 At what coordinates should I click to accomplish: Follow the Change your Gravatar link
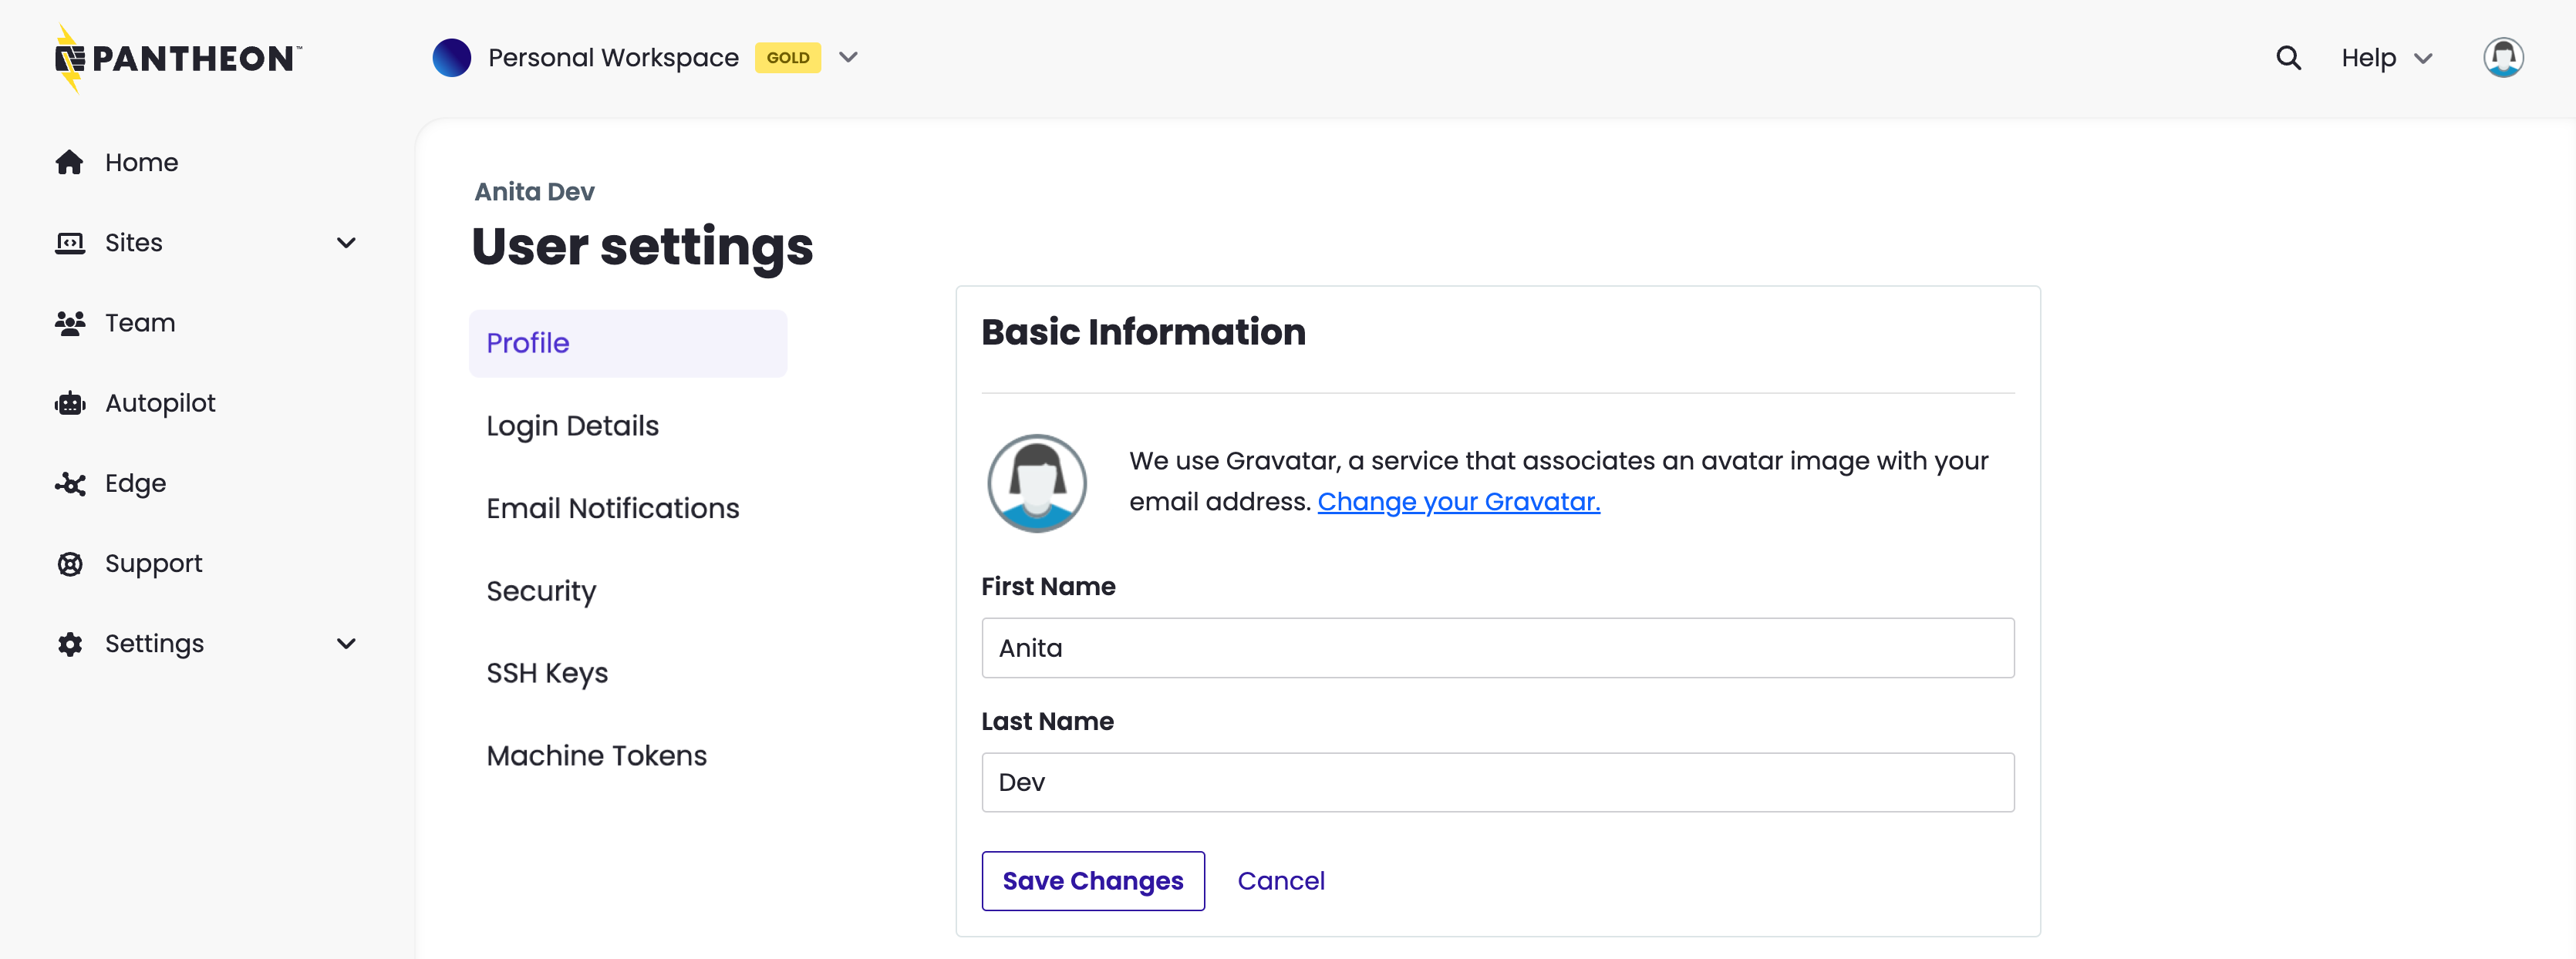[x=1458, y=501]
